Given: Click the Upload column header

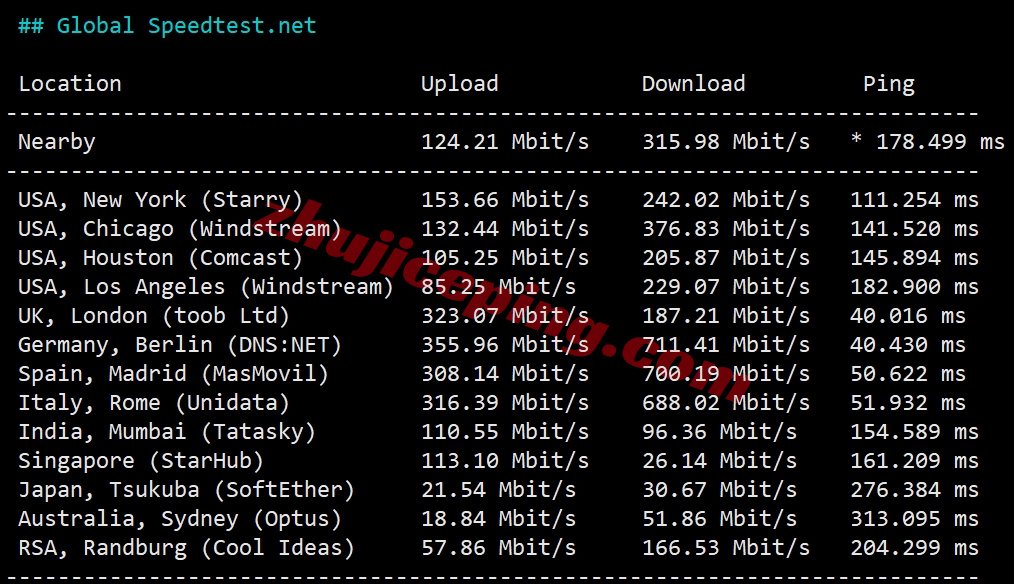Looking at the screenshot, I should tap(460, 85).
